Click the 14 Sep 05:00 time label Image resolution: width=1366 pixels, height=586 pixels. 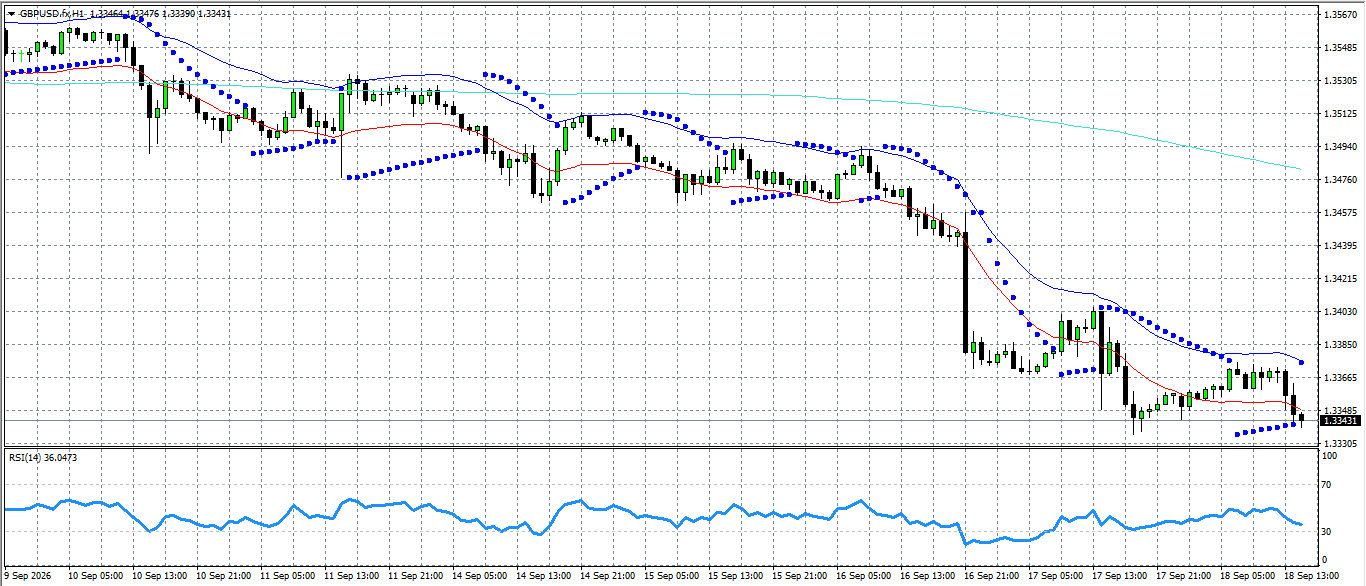(480, 577)
